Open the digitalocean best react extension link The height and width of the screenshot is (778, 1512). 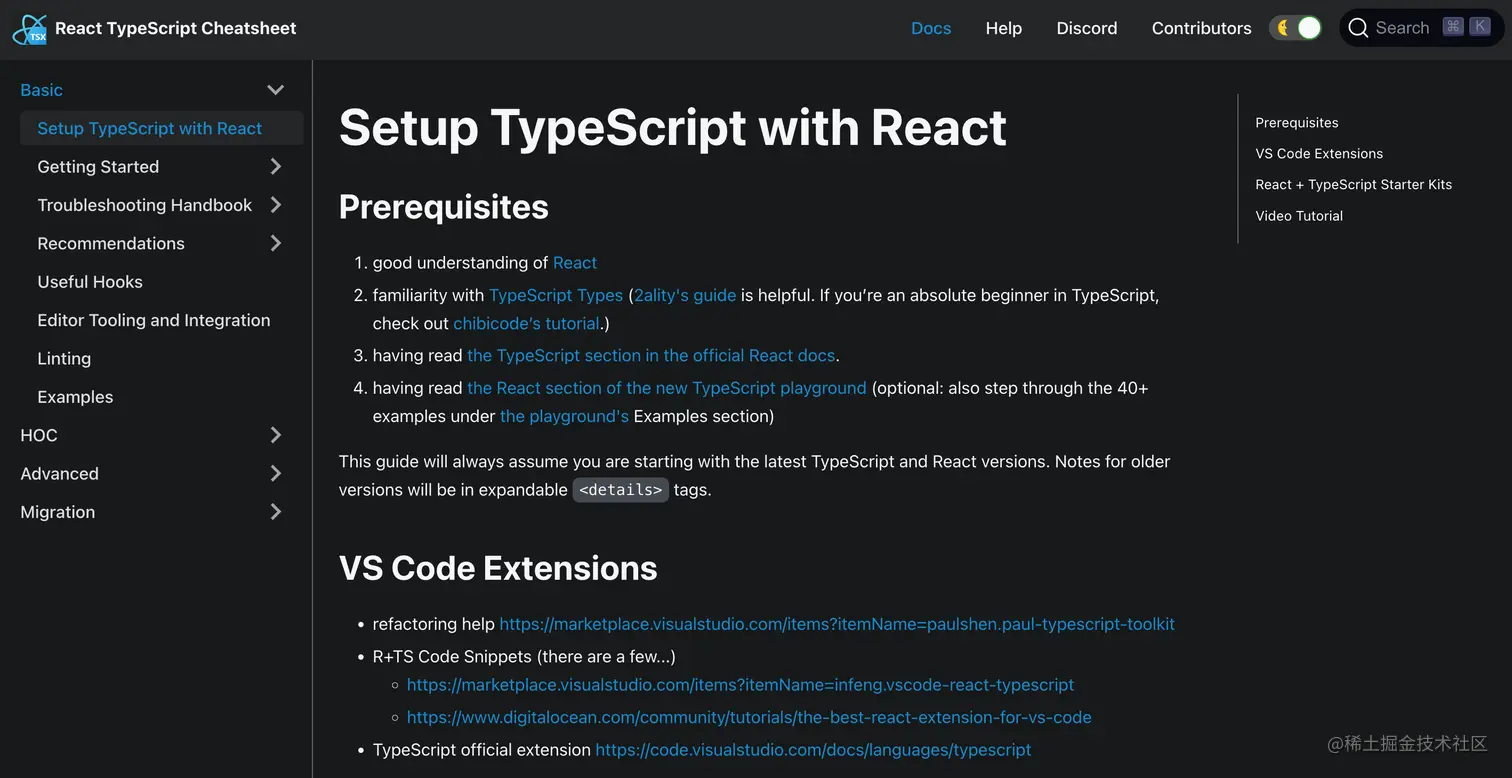[749, 718]
